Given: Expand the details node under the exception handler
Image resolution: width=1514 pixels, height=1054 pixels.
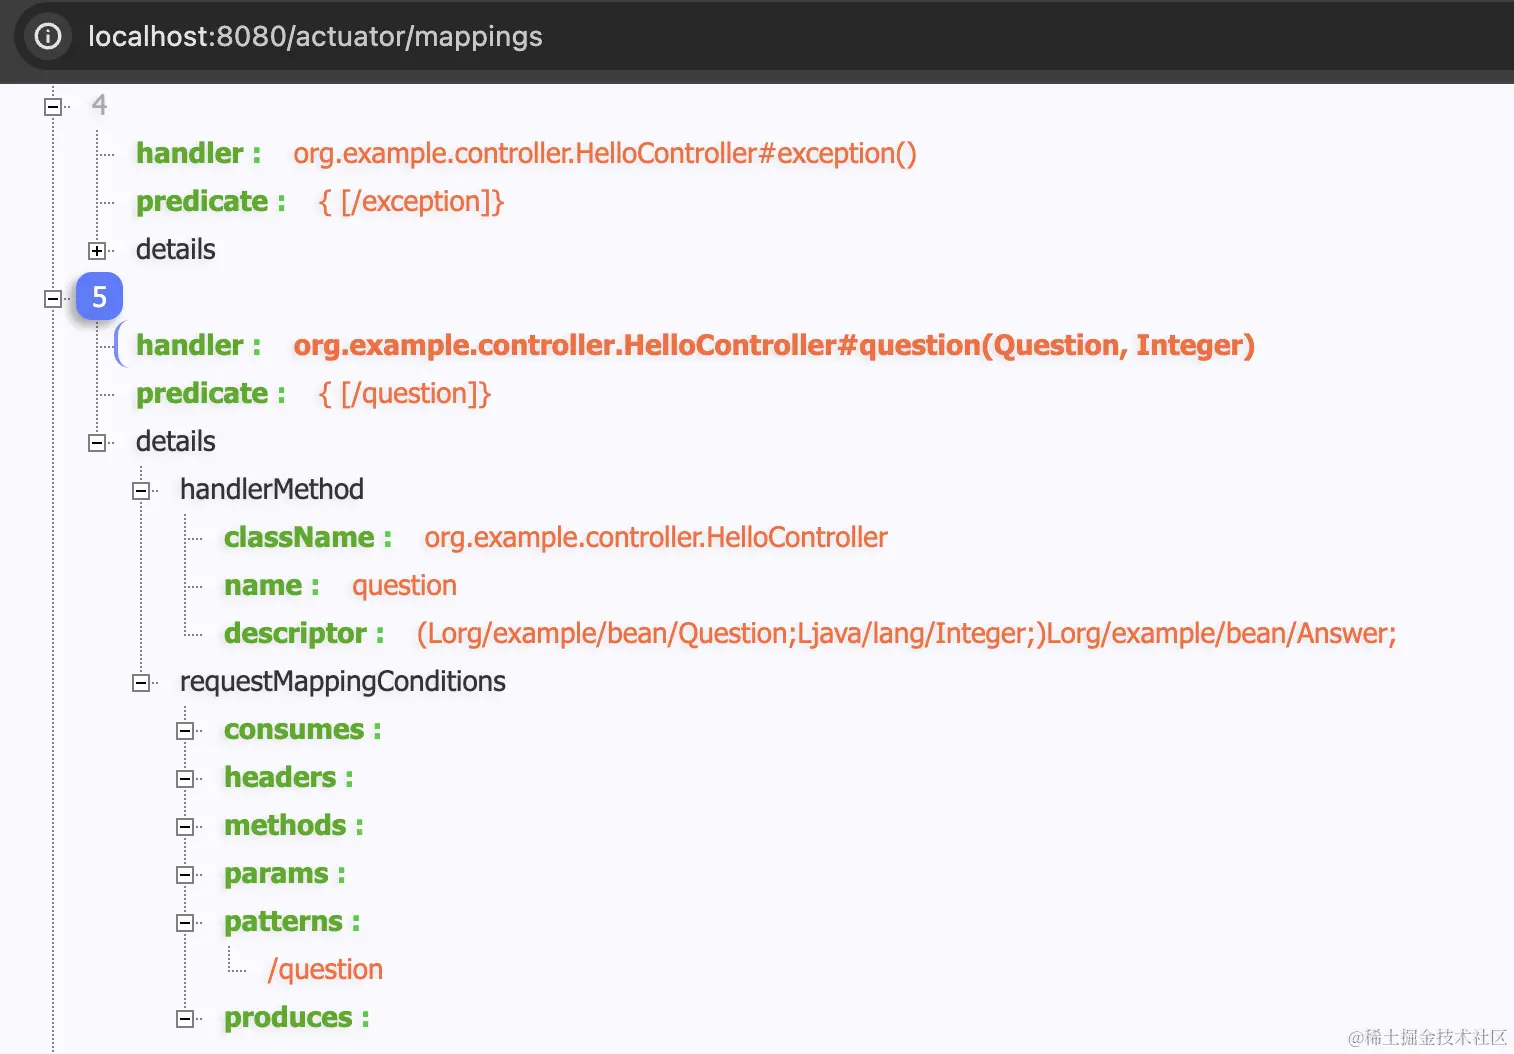Looking at the screenshot, I should (x=97, y=250).
